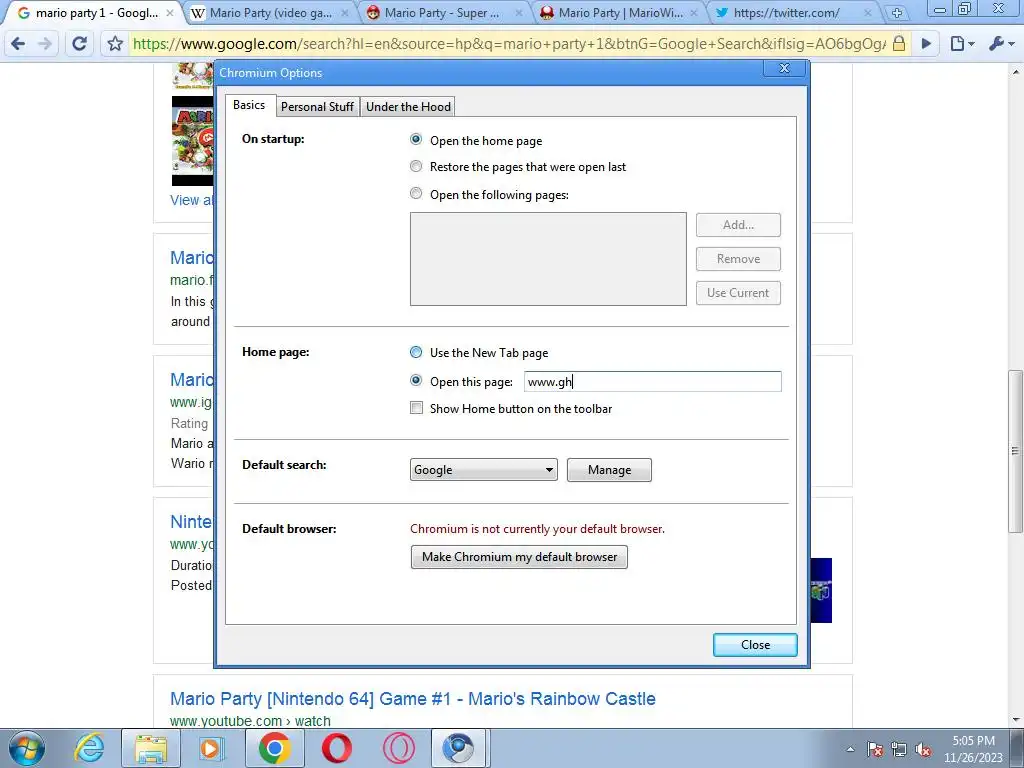Enable Show Home button on the toolbar
Screen dimensions: 1024x768
click(x=416, y=408)
